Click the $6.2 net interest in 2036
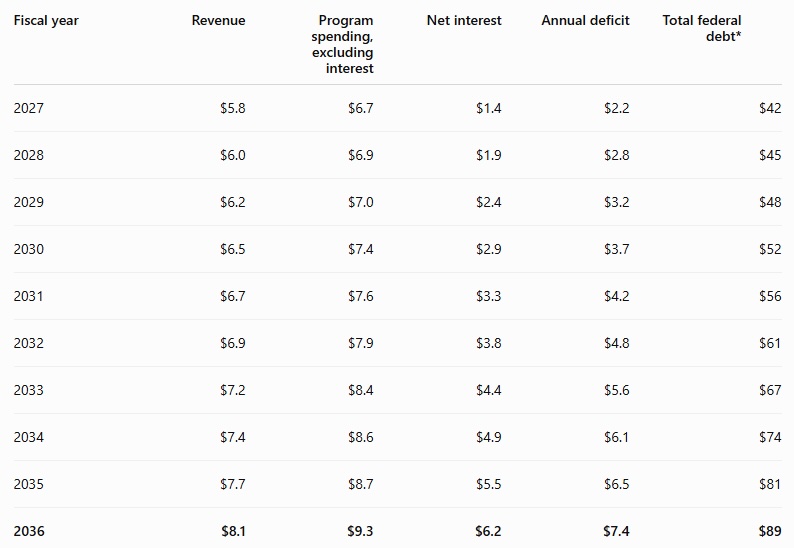 (488, 531)
